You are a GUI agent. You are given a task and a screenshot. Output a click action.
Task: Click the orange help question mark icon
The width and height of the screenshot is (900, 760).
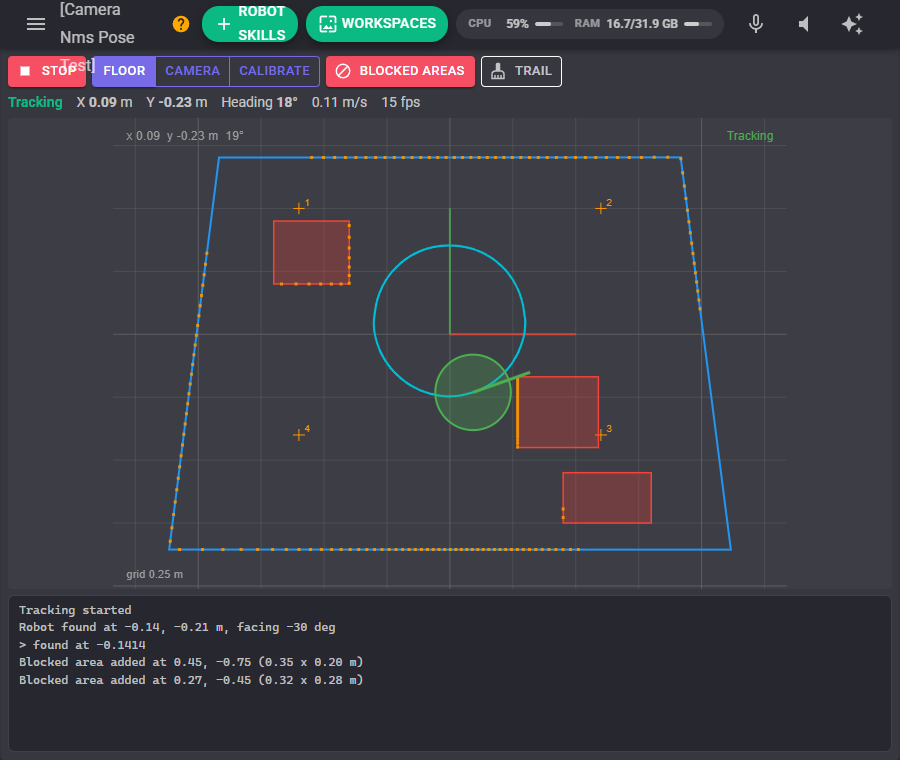point(181,24)
